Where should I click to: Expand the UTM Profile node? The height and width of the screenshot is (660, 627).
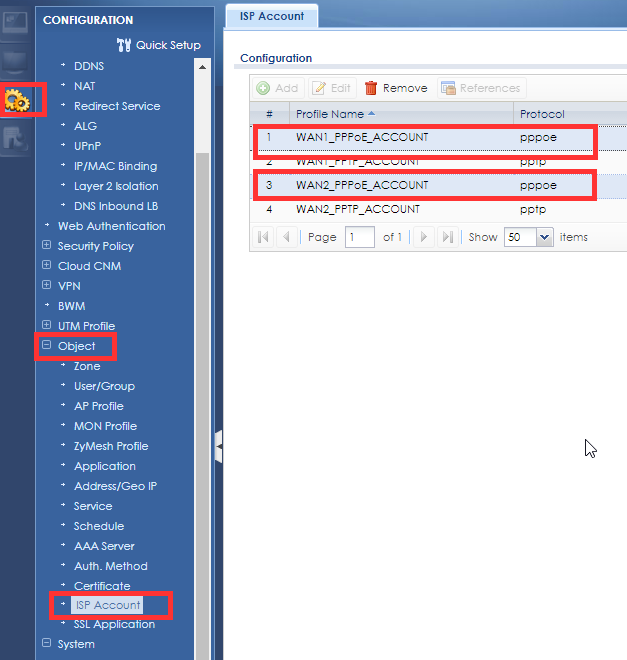click(46, 326)
